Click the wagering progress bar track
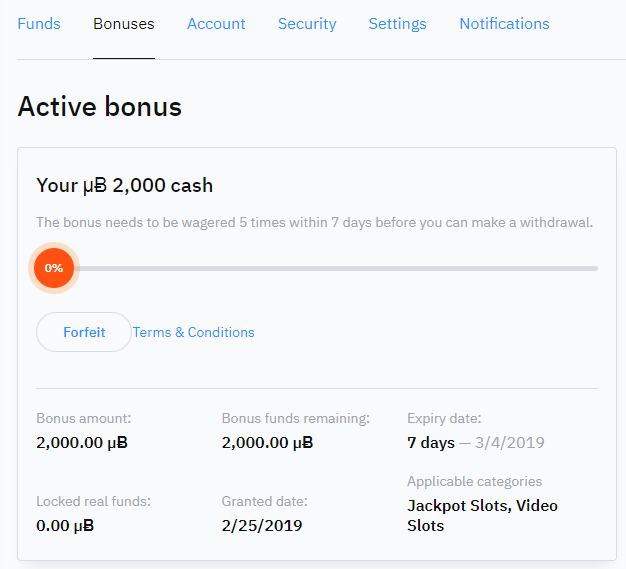Viewport: 626px width, 569px height. point(340,268)
